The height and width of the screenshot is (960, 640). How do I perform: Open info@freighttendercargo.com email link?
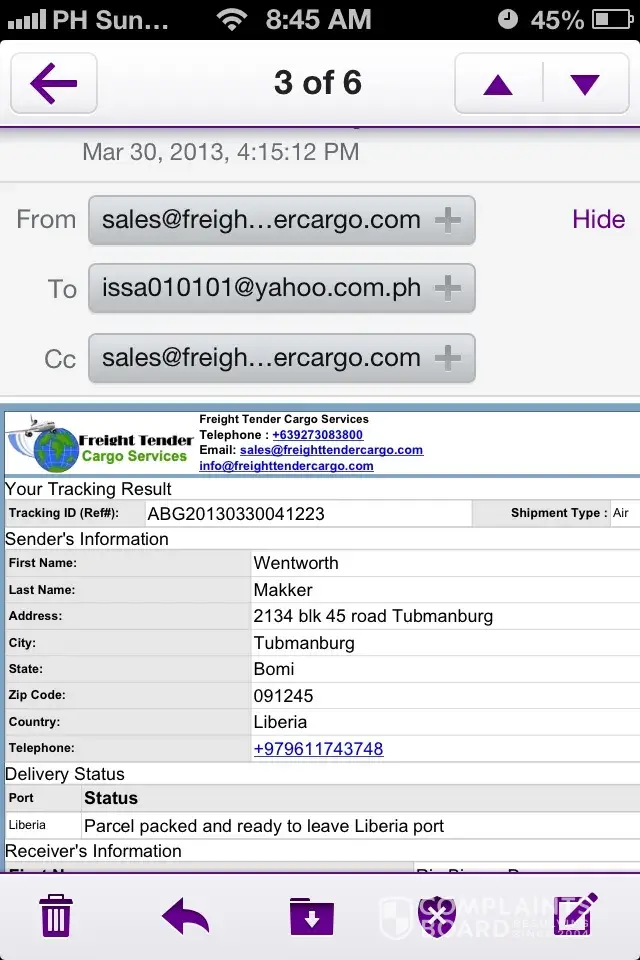(x=286, y=465)
